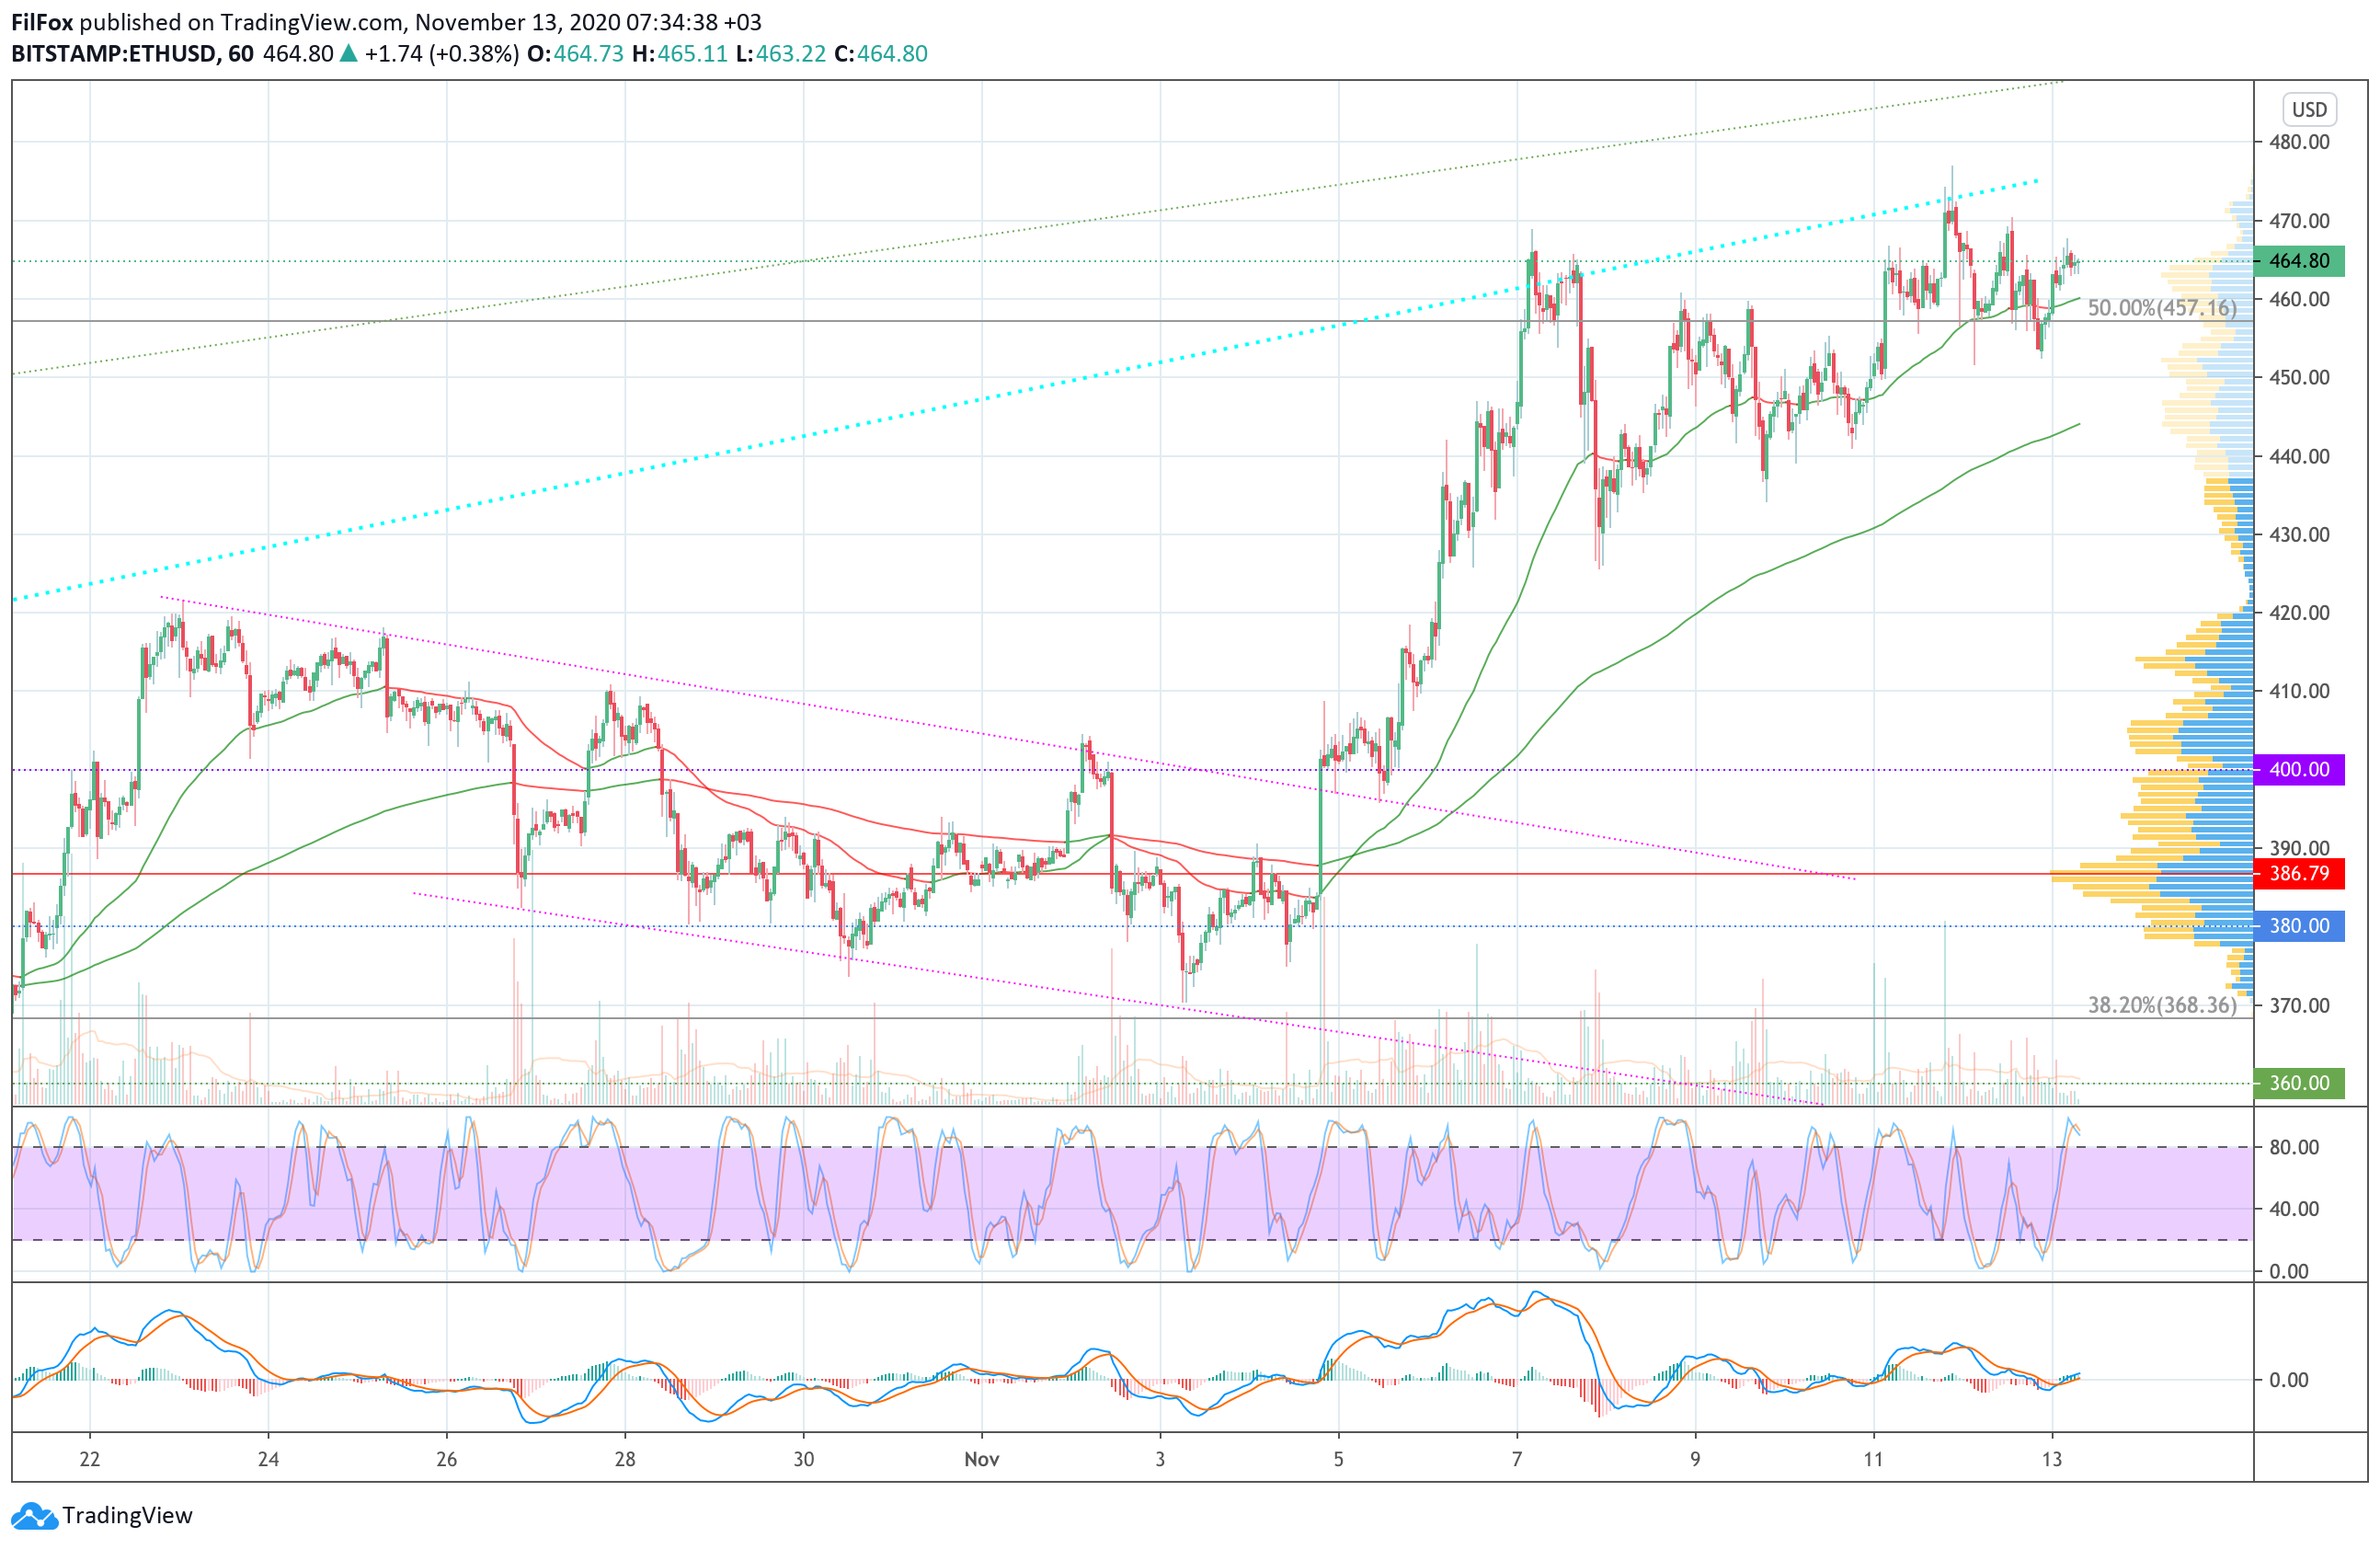The width and height of the screenshot is (2380, 1549).
Task: Click the Nov date marker on time axis
Action: [x=981, y=1459]
